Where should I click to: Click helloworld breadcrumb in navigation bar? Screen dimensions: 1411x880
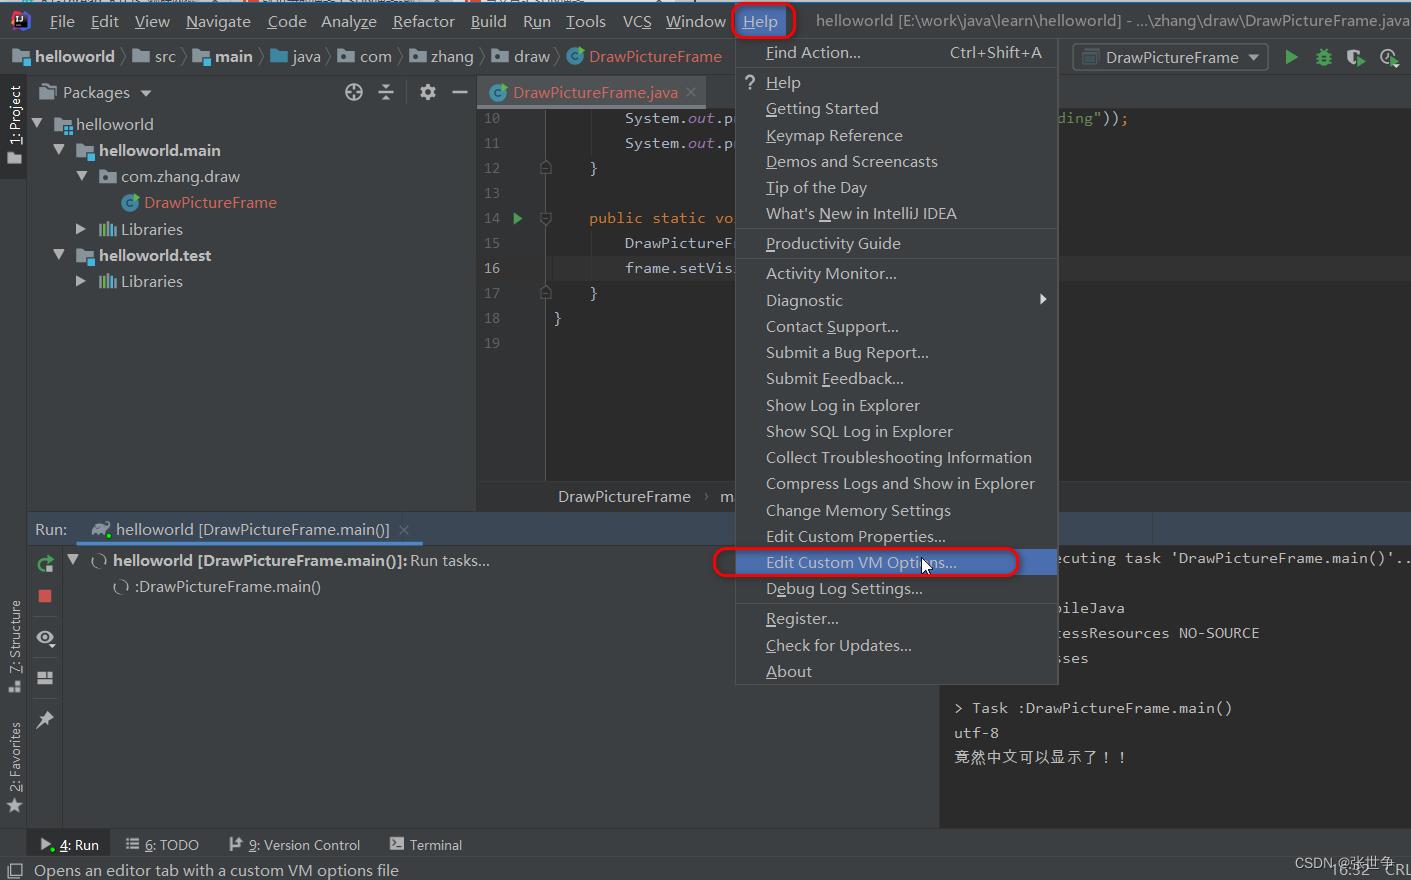[64, 56]
